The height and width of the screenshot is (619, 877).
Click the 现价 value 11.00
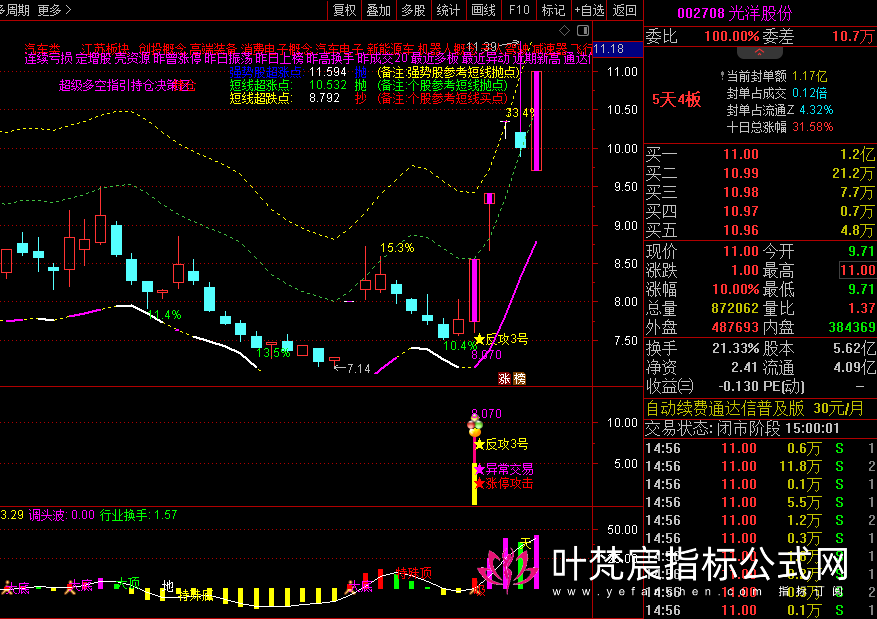click(741, 252)
